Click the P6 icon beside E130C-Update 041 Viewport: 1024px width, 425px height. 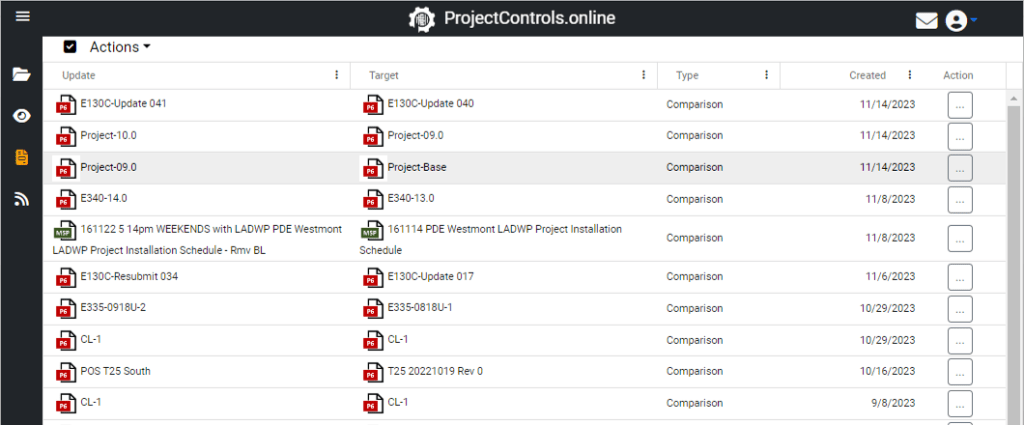[x=66, y=105]
